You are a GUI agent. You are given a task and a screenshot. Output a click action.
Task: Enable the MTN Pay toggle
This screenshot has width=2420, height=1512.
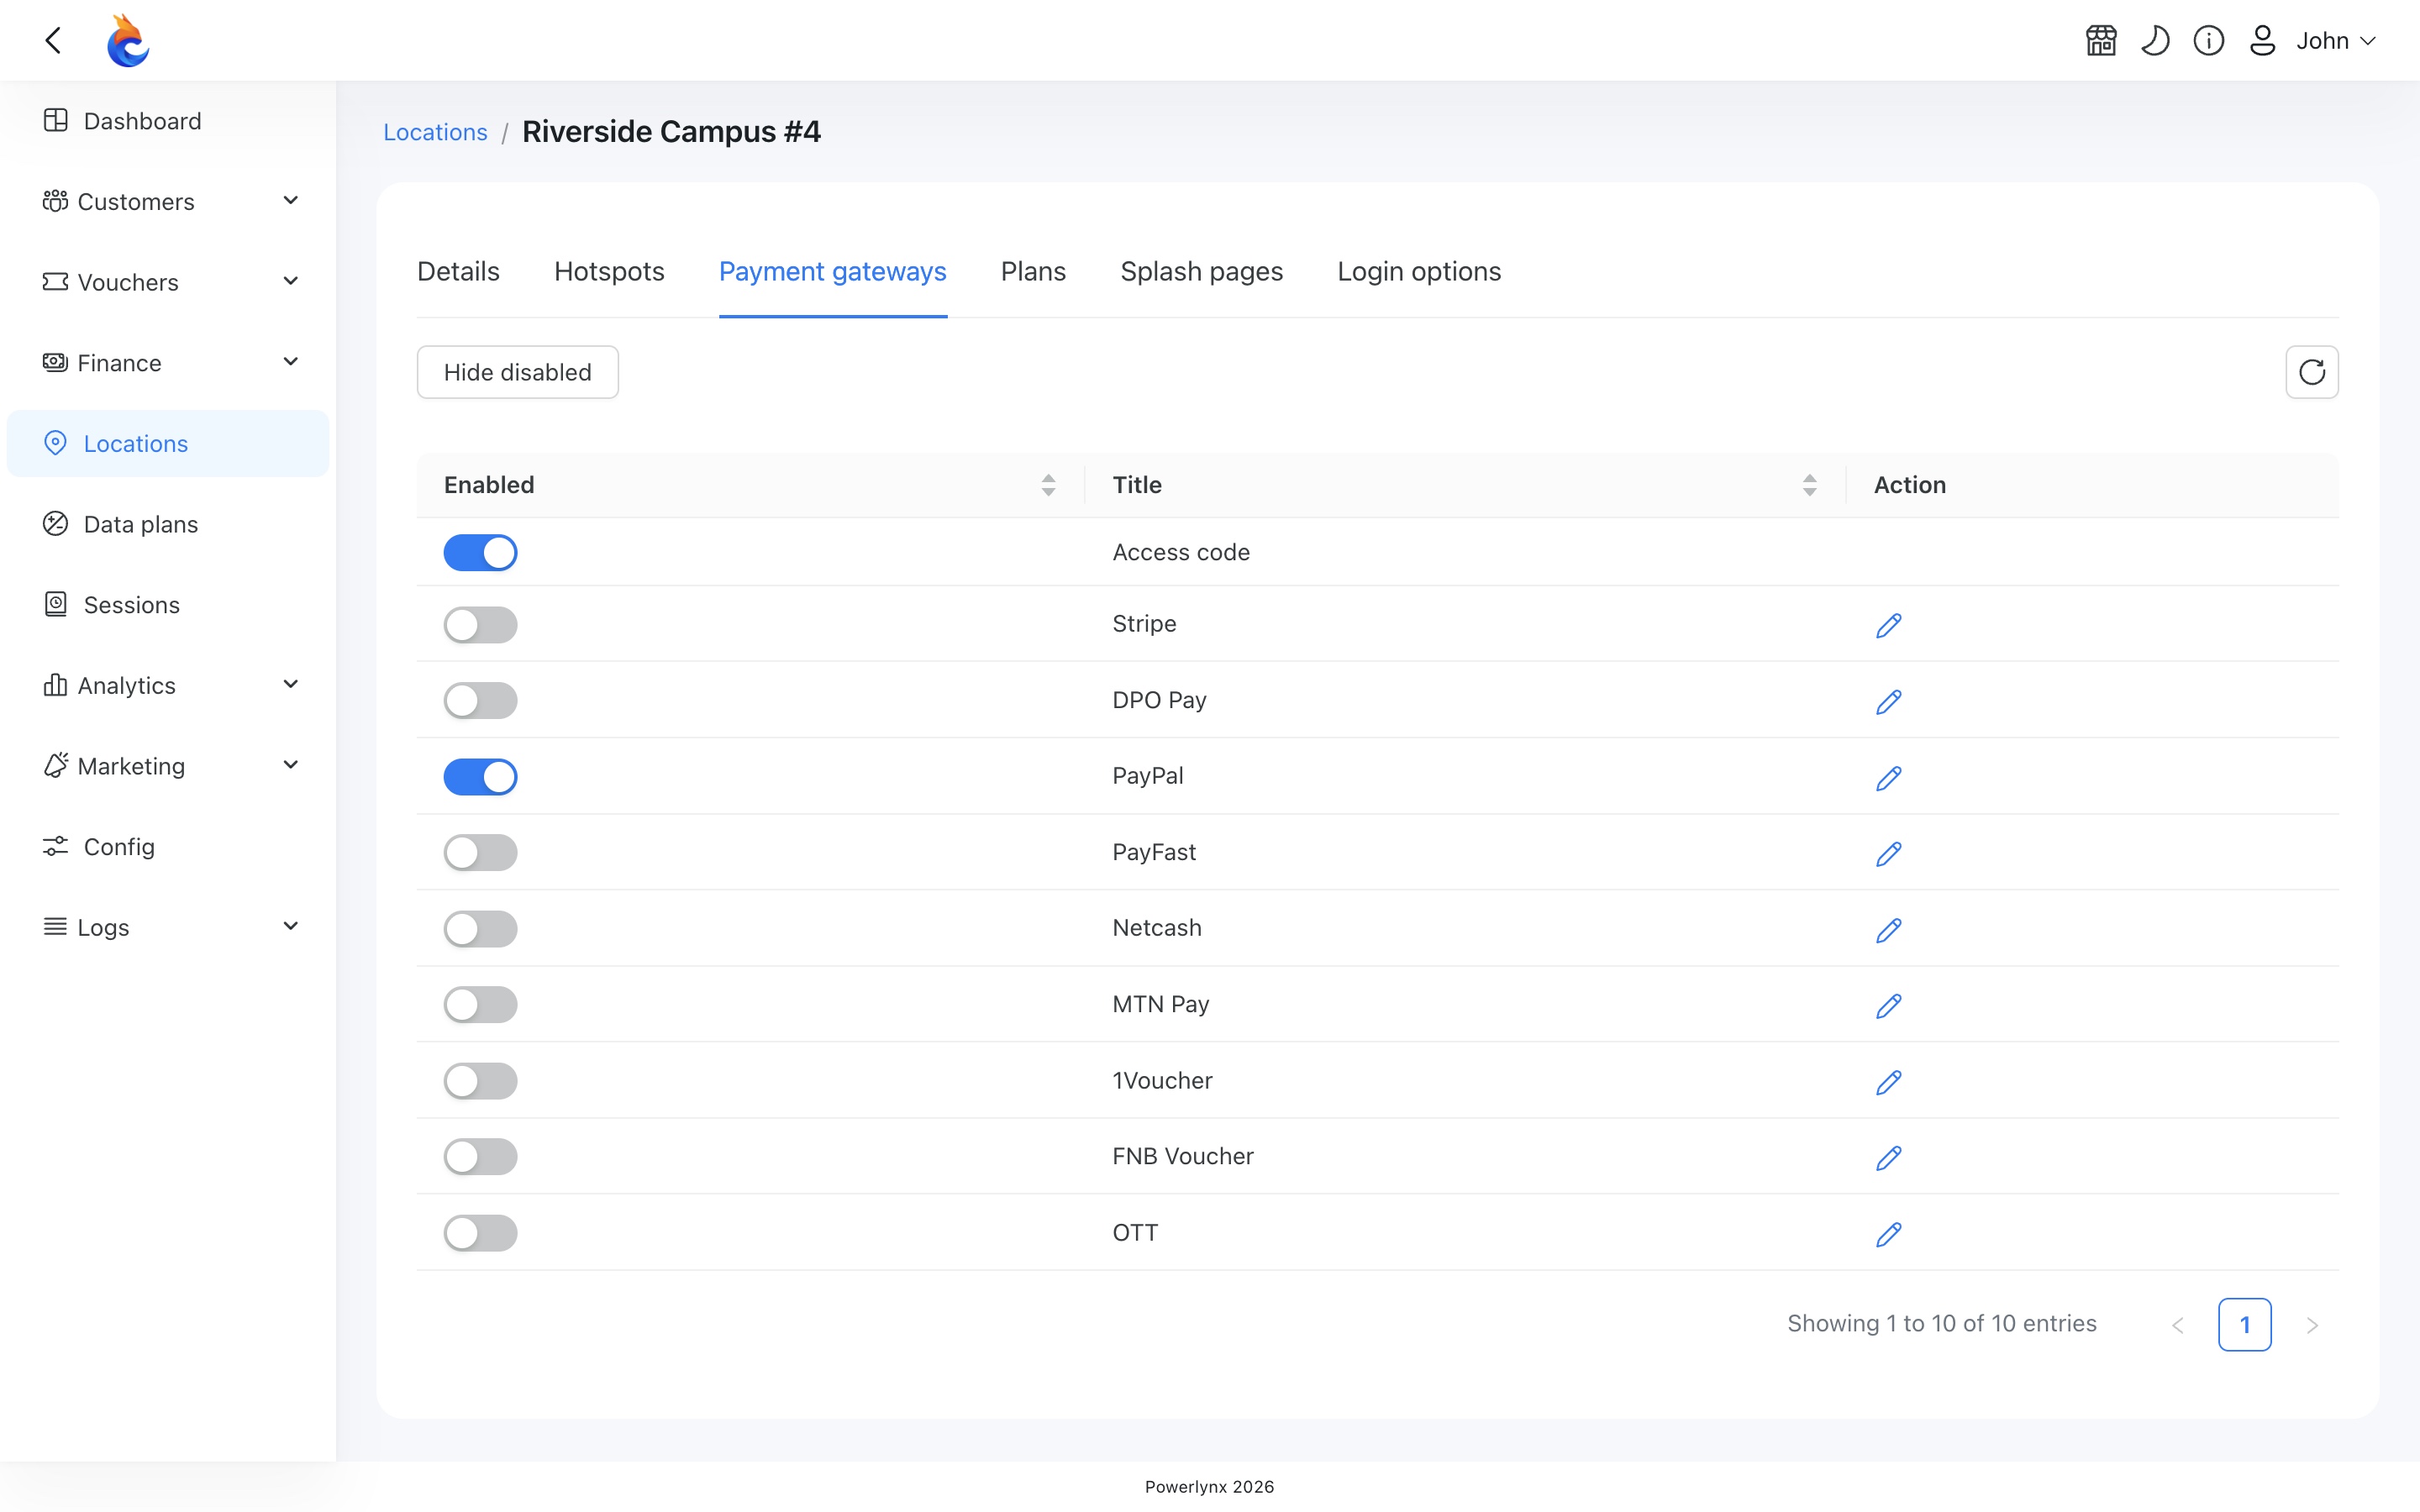[x=480, y=1005]
